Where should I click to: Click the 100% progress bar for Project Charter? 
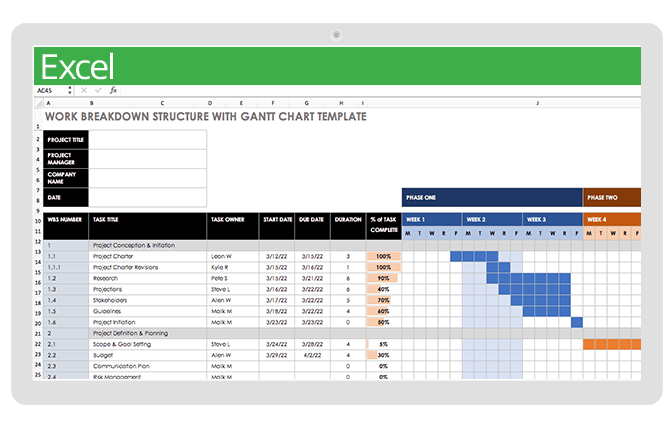coord(384,256)
